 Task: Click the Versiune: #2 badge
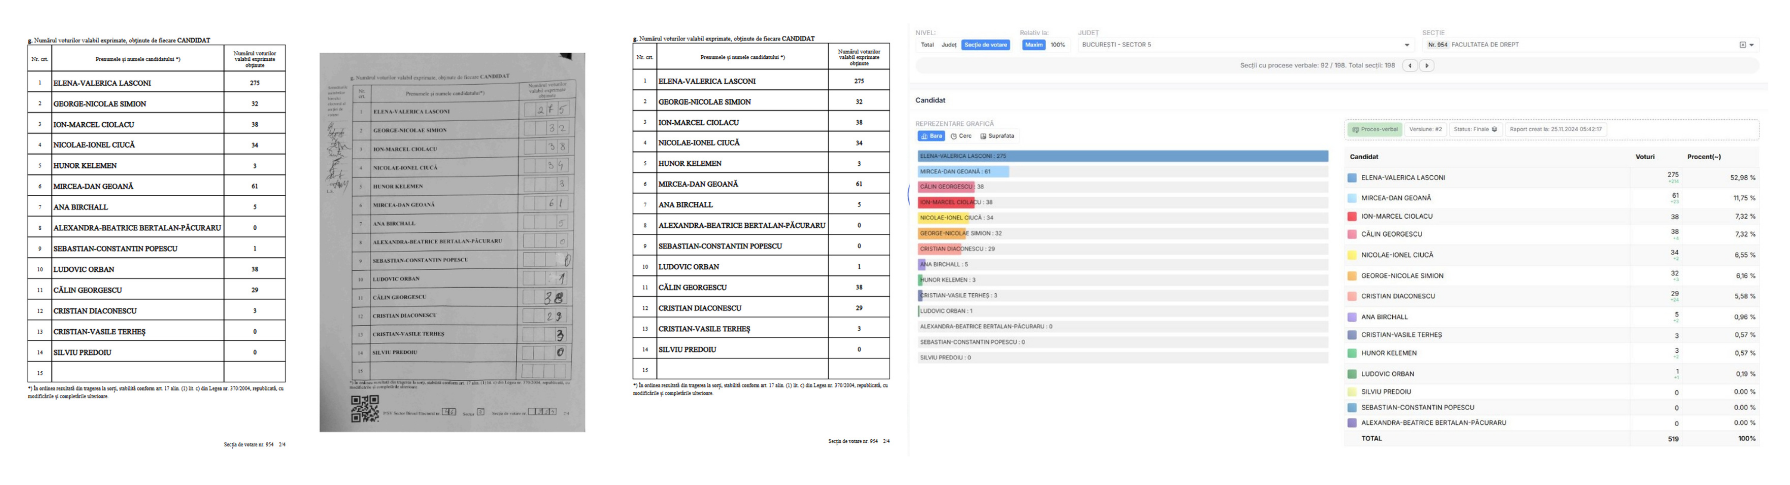click(x=1425, y=129)
